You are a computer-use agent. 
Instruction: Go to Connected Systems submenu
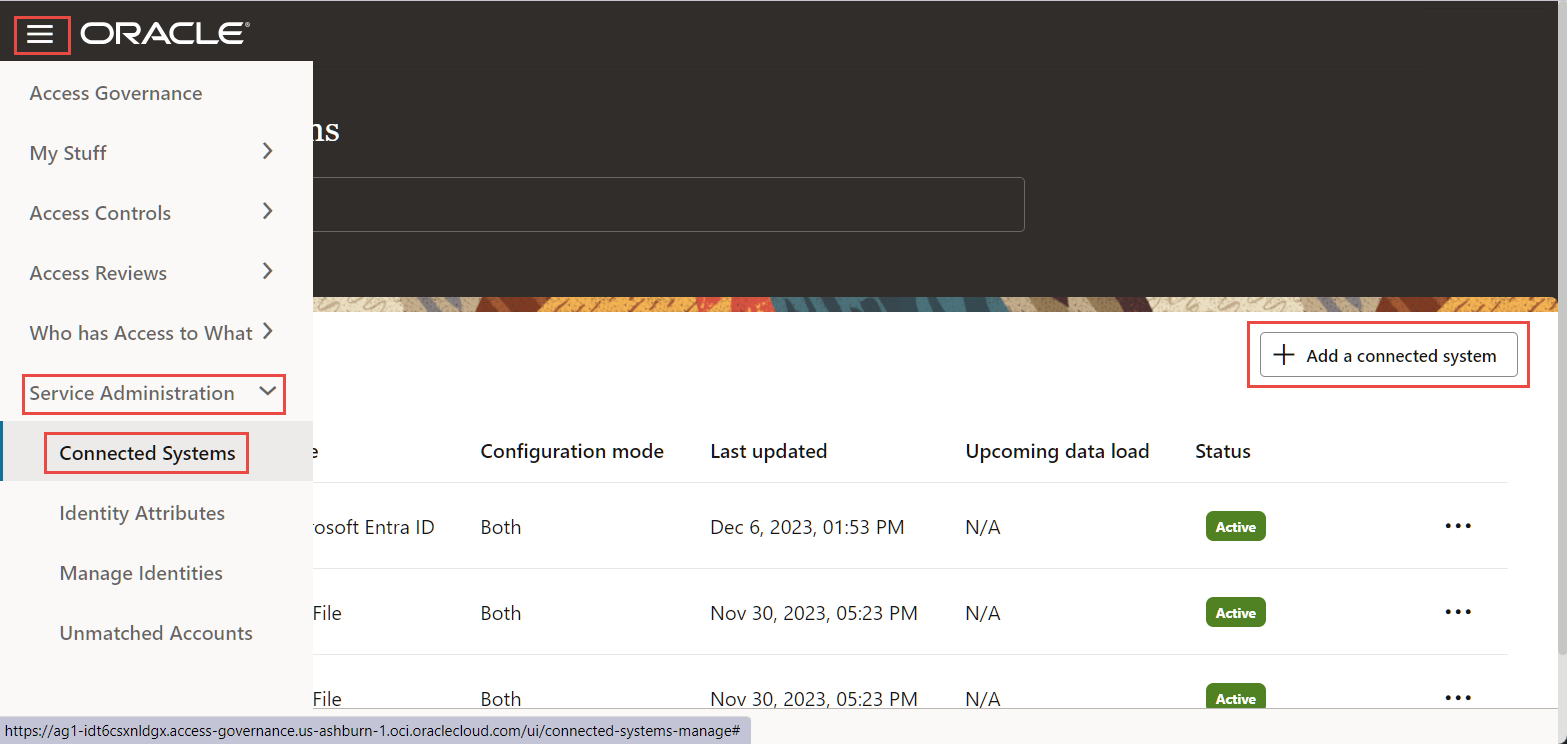(x=147, y=453)
